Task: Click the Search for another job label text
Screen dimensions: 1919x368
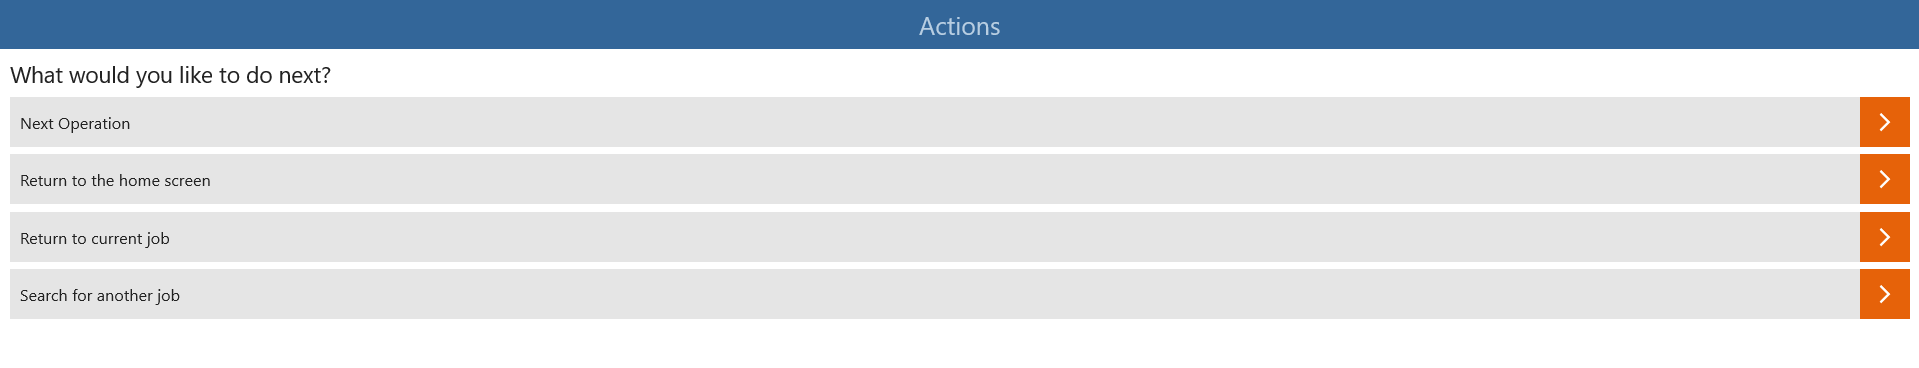Action: point(100,295)
